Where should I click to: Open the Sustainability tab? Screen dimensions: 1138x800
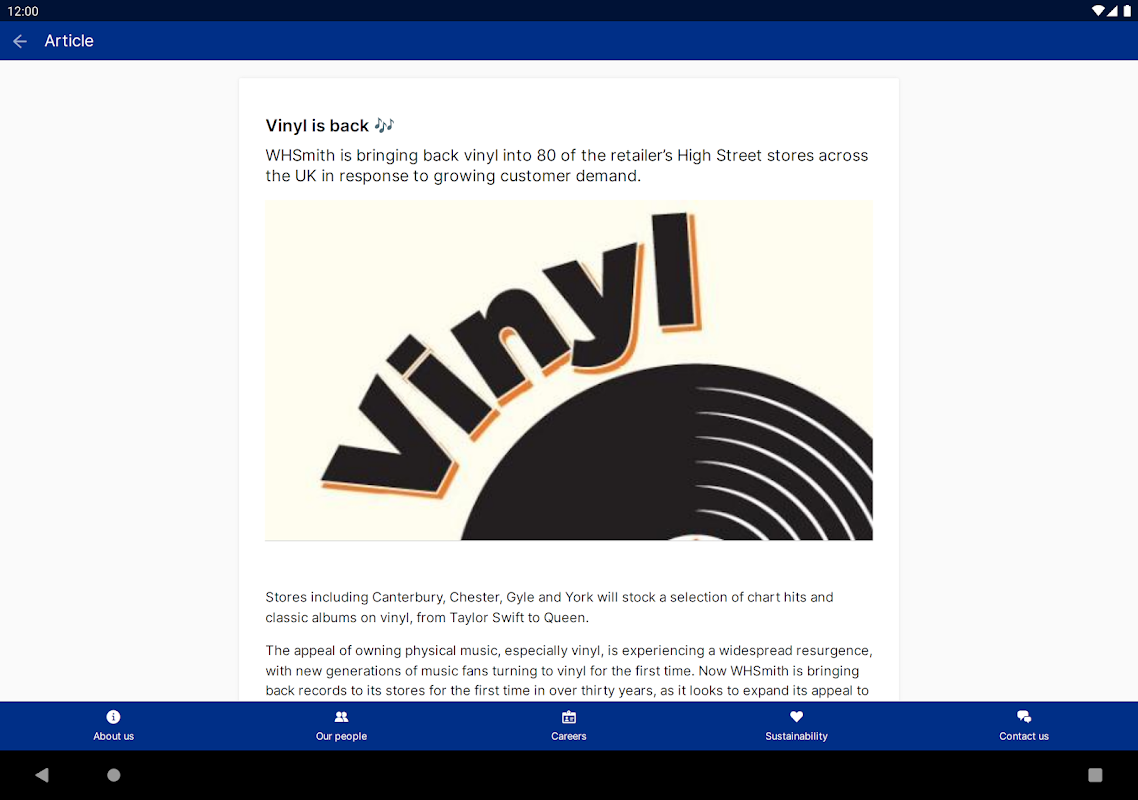796,726
